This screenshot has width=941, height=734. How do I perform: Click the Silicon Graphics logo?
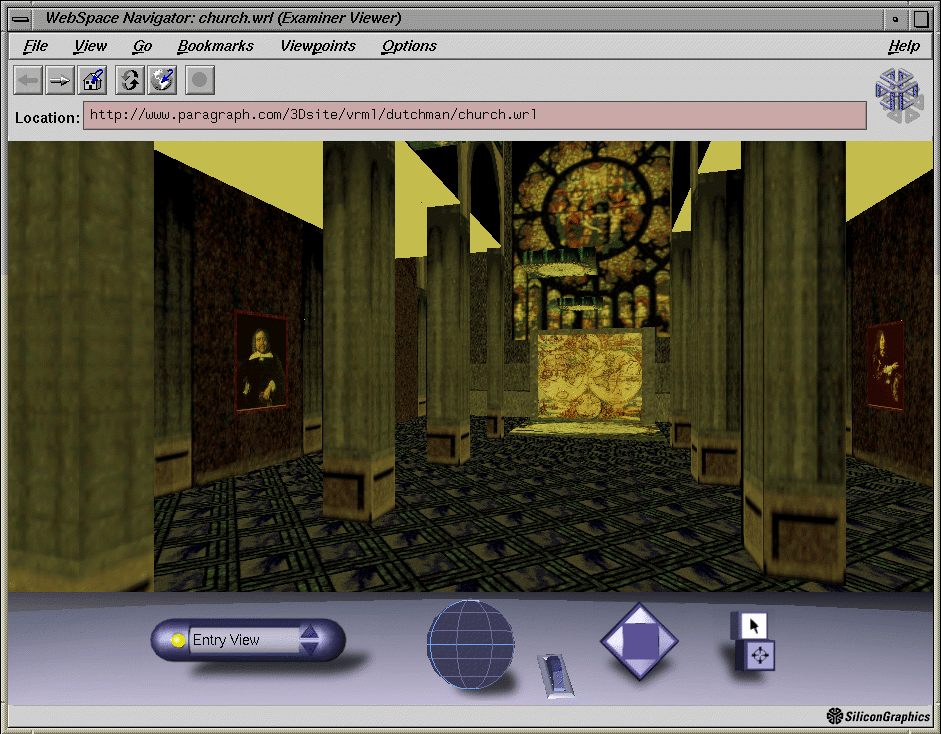coord(878,716)
